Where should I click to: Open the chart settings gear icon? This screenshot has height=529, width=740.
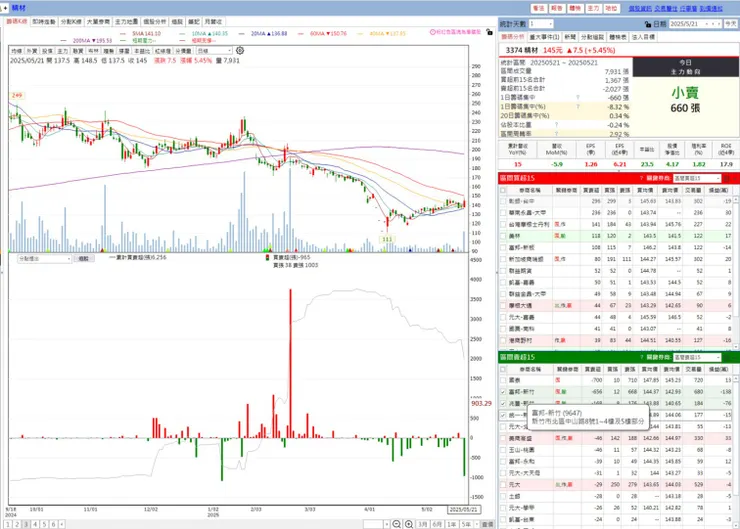[x=240, y=50]
